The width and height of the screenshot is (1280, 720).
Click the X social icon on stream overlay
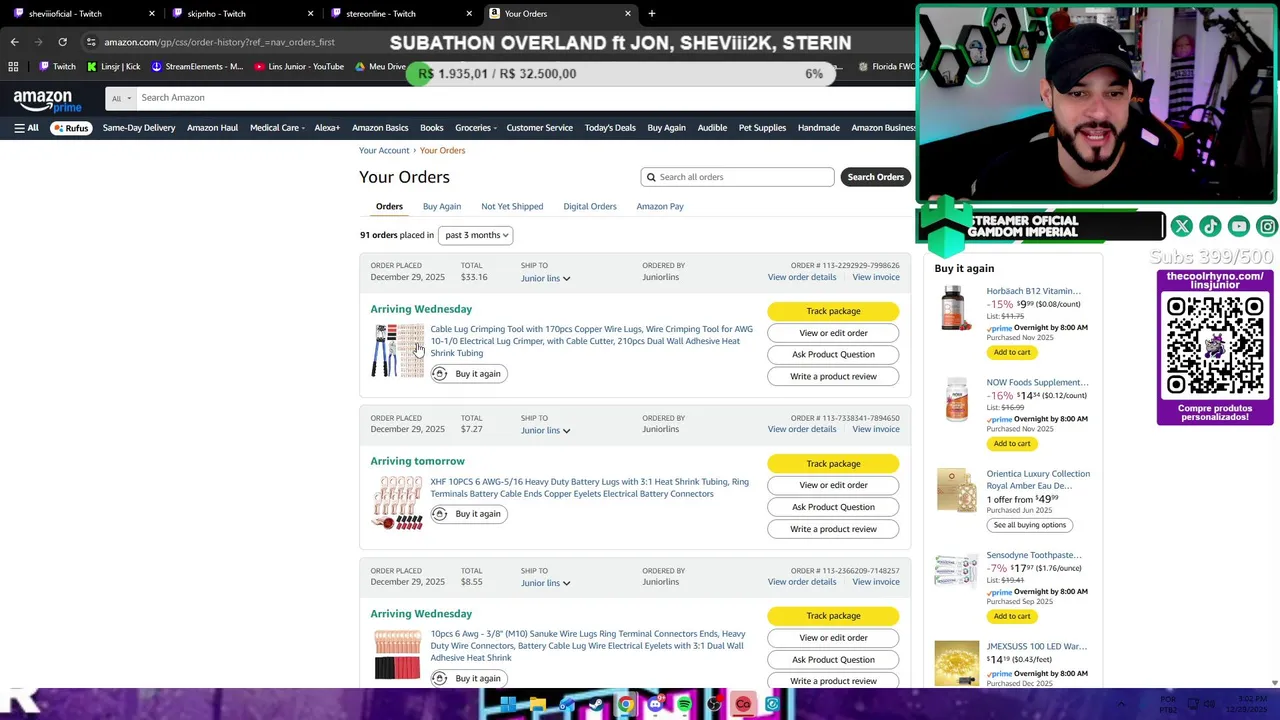point(1181,227)
